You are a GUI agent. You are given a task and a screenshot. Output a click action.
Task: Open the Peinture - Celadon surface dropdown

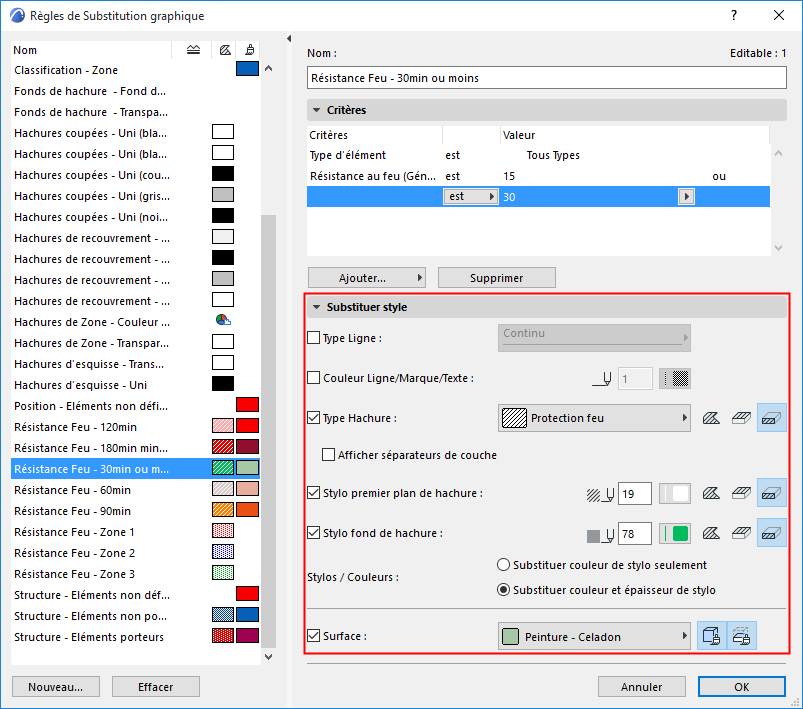pos(594,636)
